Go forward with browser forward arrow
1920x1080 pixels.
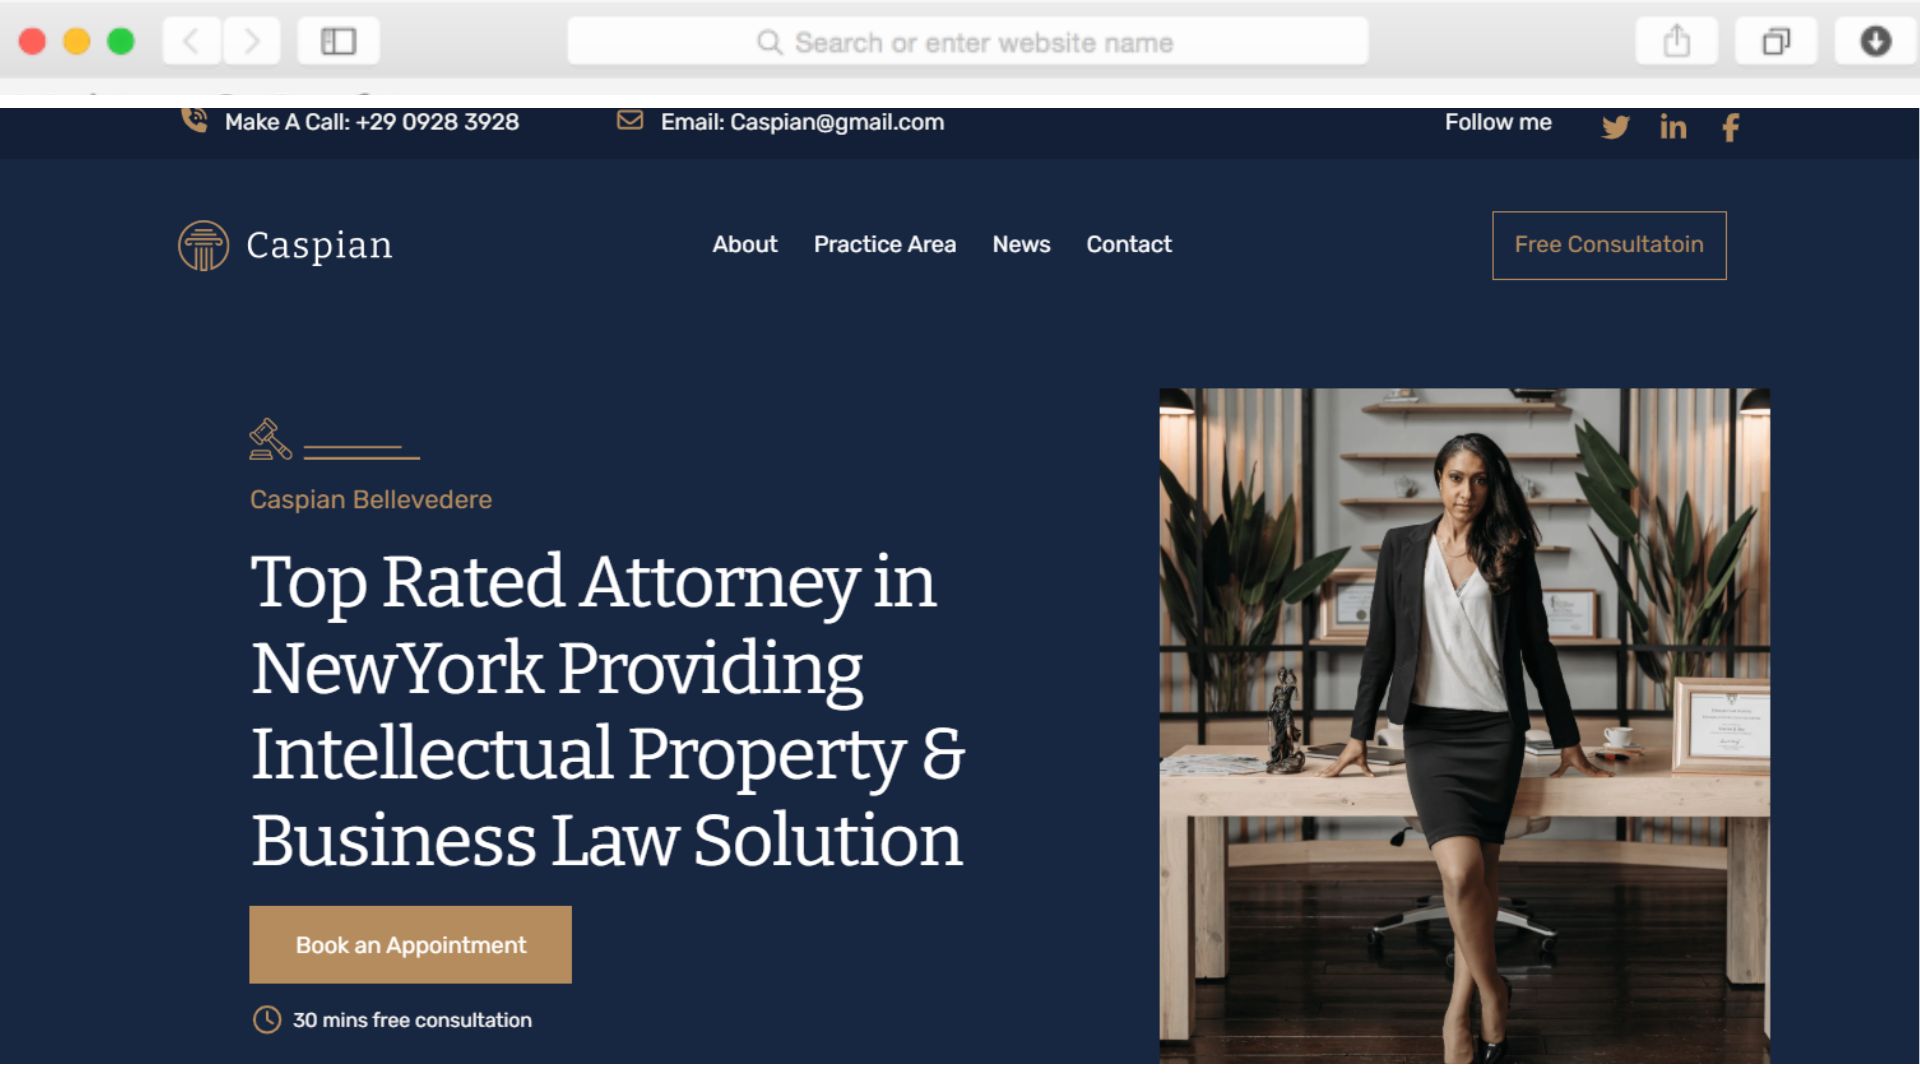[251, 42]
